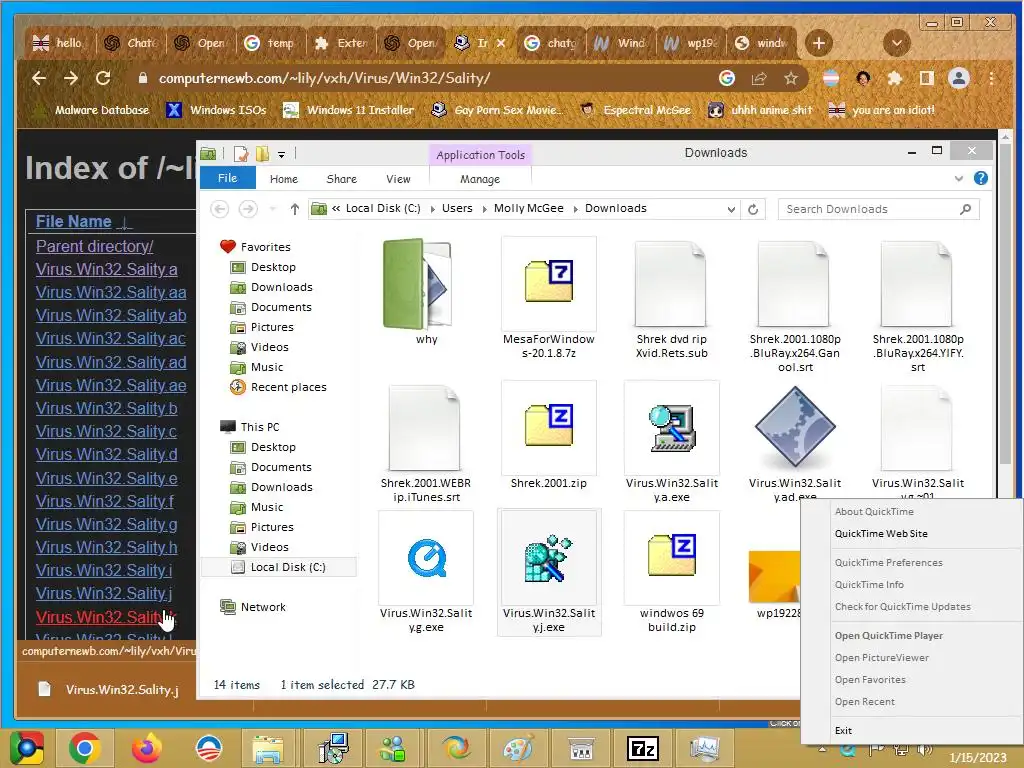The image size is (1024, 768).
Task: Select Virus.Win32.Sality.g.exe QuickTime icon
Action: point(426,558)
